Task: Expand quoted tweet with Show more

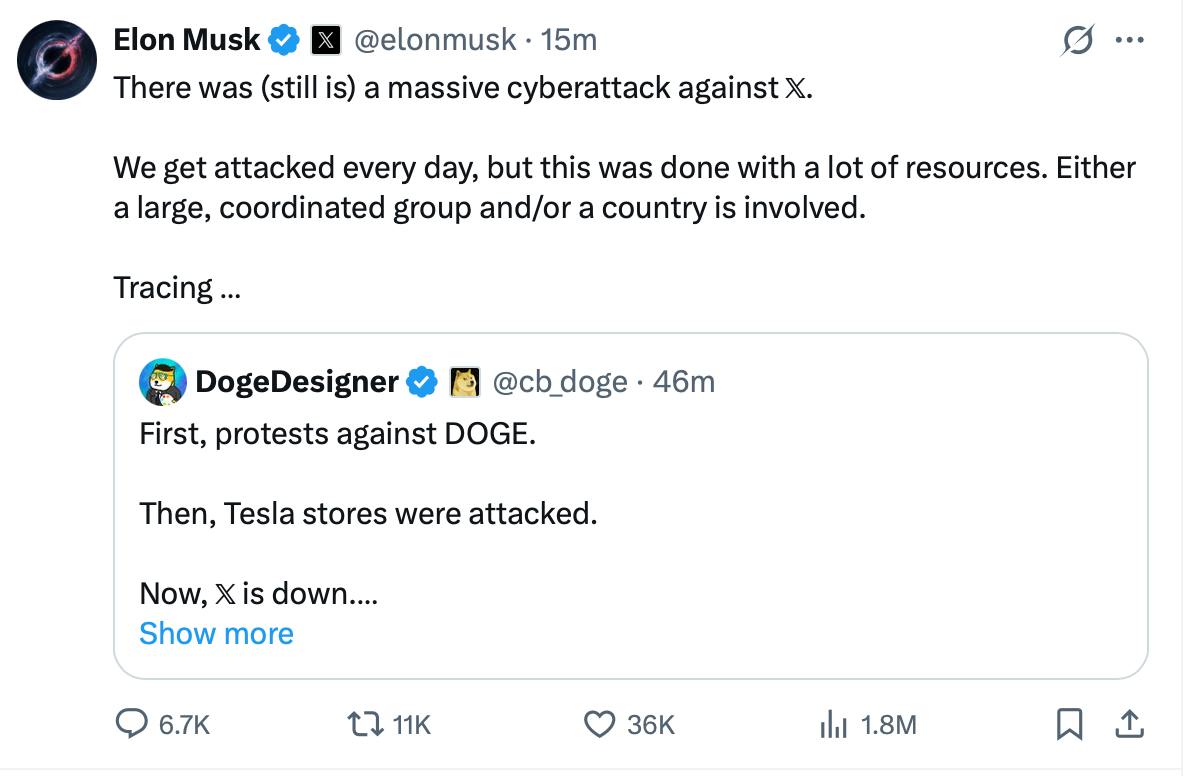Action: (216, 634)
